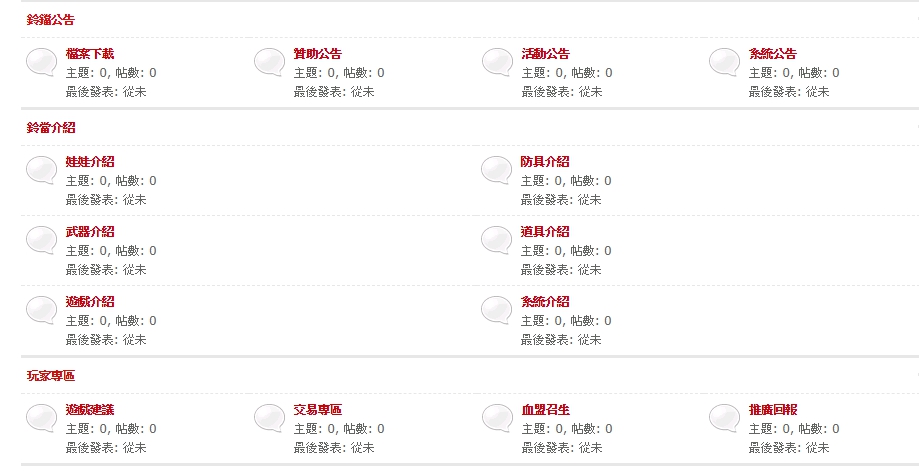The width and height of the screenshot is (919, 472).
Task: Open the 鈴當介紹 category heading
Action: click(51, 128)
